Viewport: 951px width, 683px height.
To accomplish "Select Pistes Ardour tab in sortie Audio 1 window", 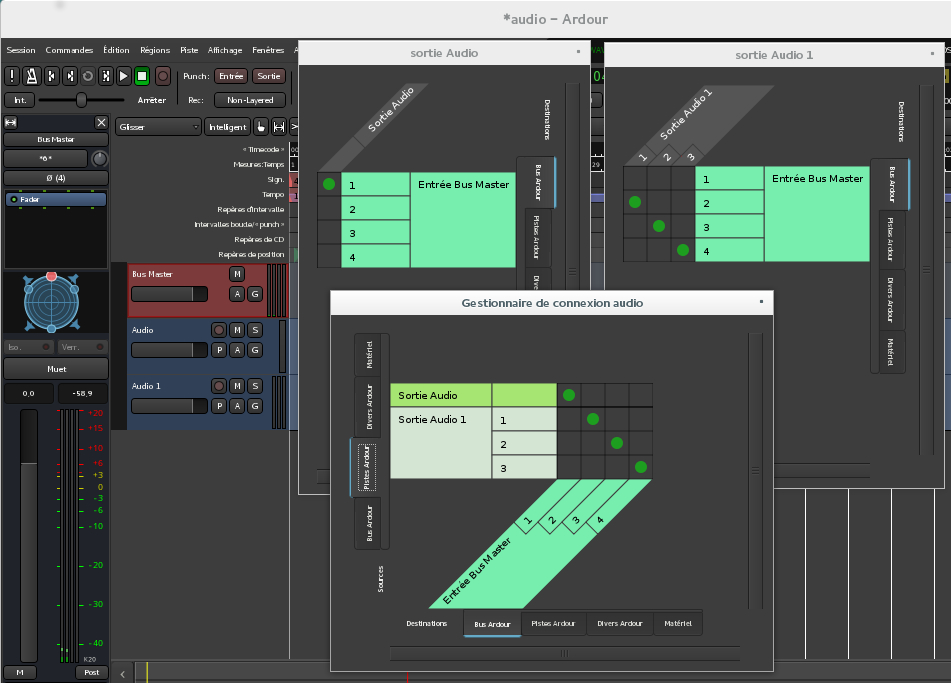I will 890,240.
